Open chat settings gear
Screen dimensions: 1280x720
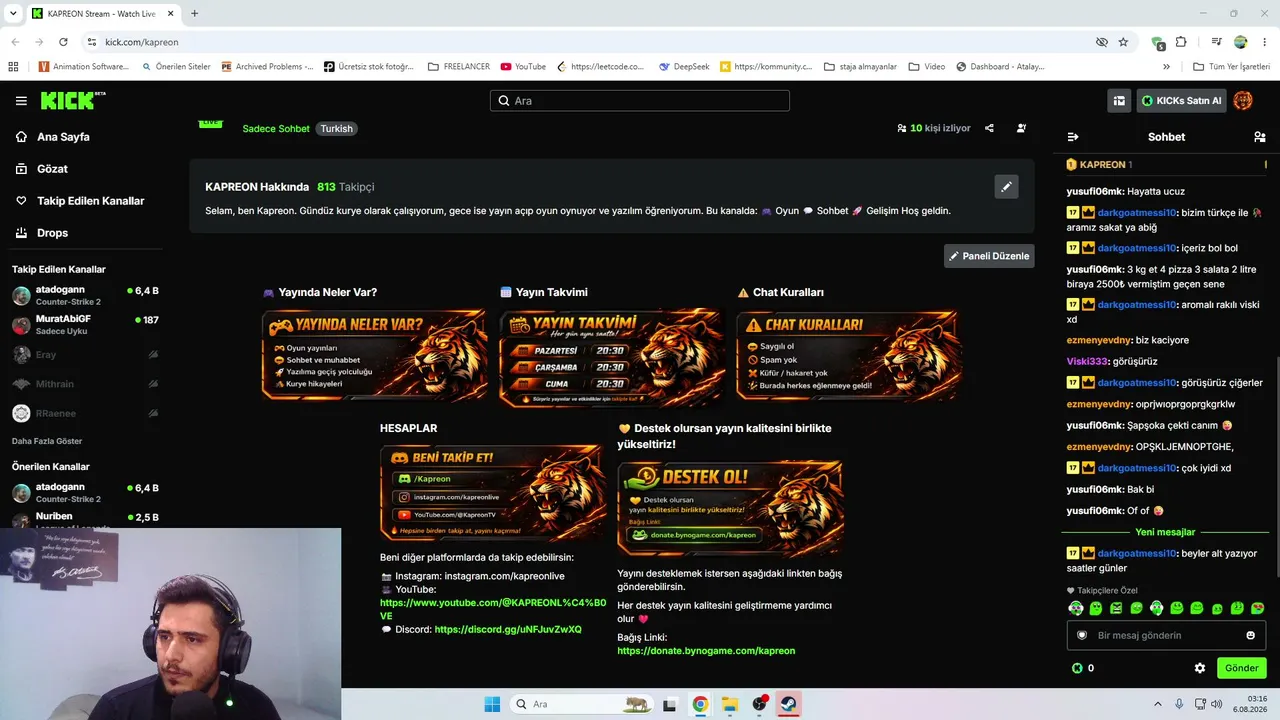[1200, 668]
